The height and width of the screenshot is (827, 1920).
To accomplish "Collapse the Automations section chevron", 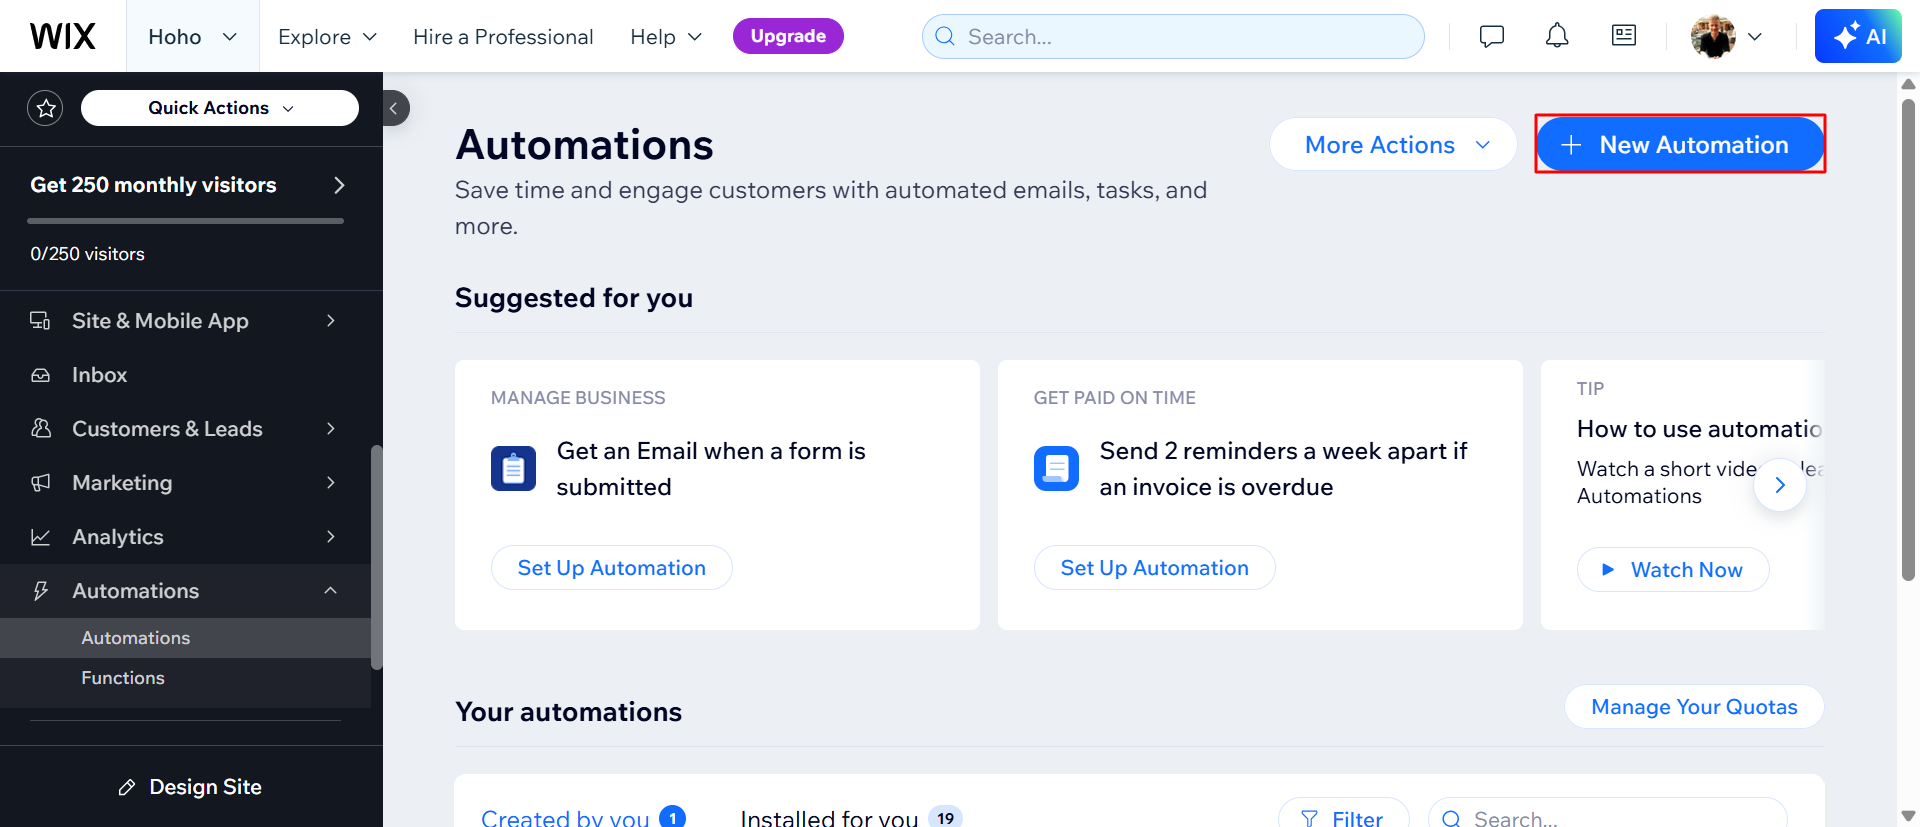I will click(331, 591).
